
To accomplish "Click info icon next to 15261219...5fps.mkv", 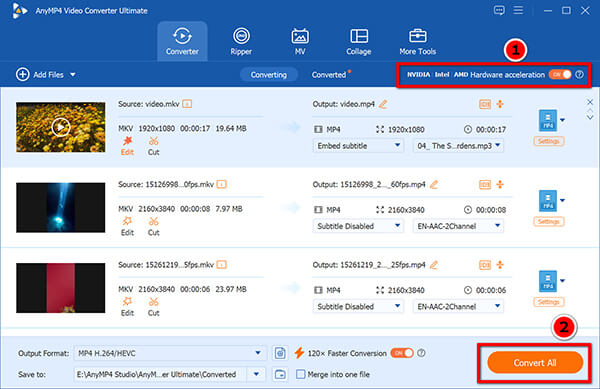I will (222, 265).
